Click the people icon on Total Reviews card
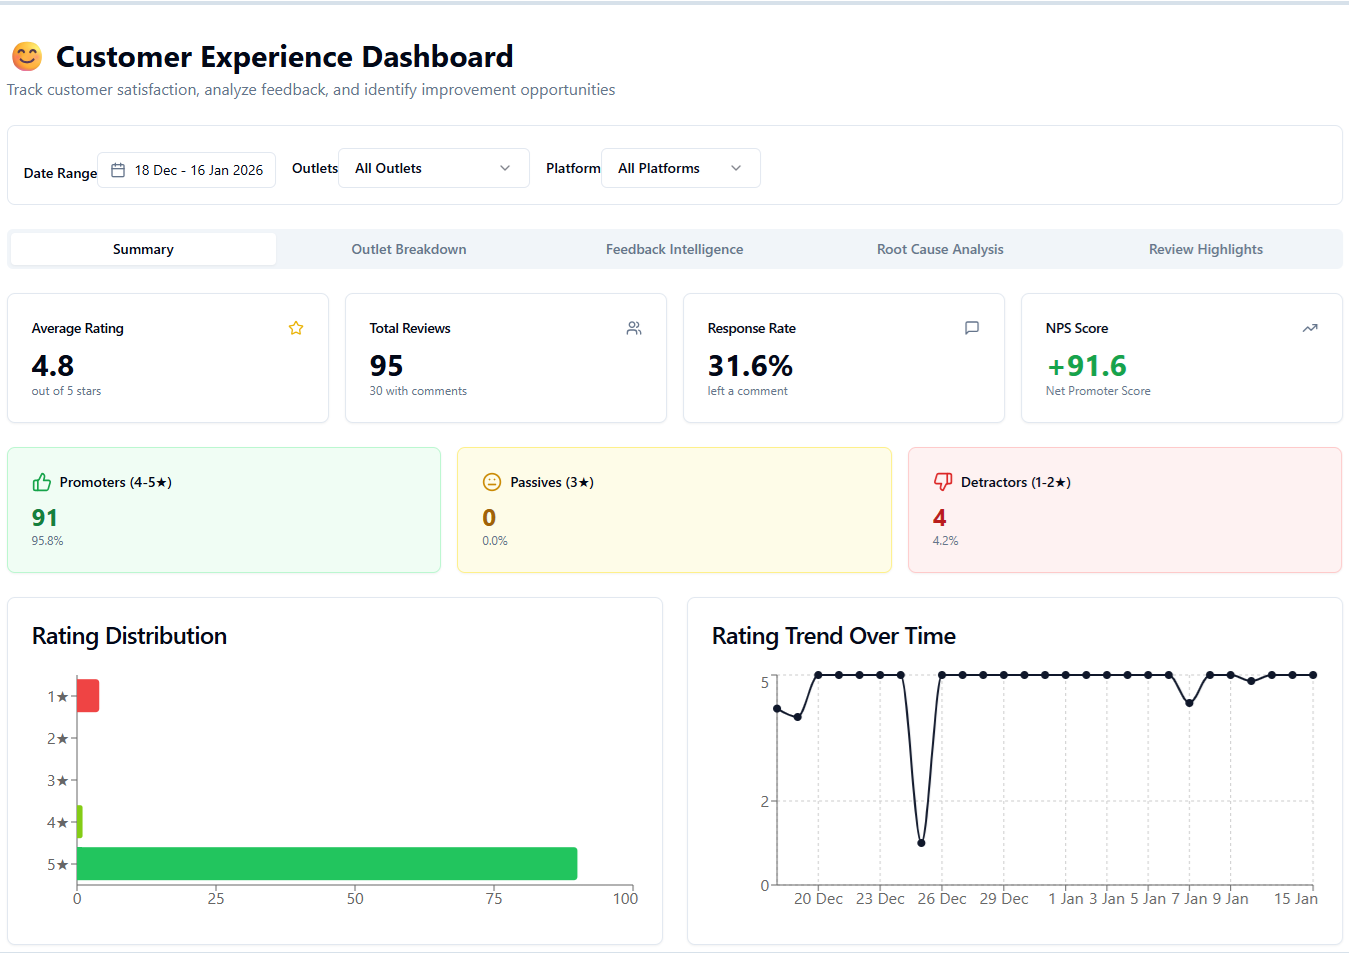 point(634,328)
